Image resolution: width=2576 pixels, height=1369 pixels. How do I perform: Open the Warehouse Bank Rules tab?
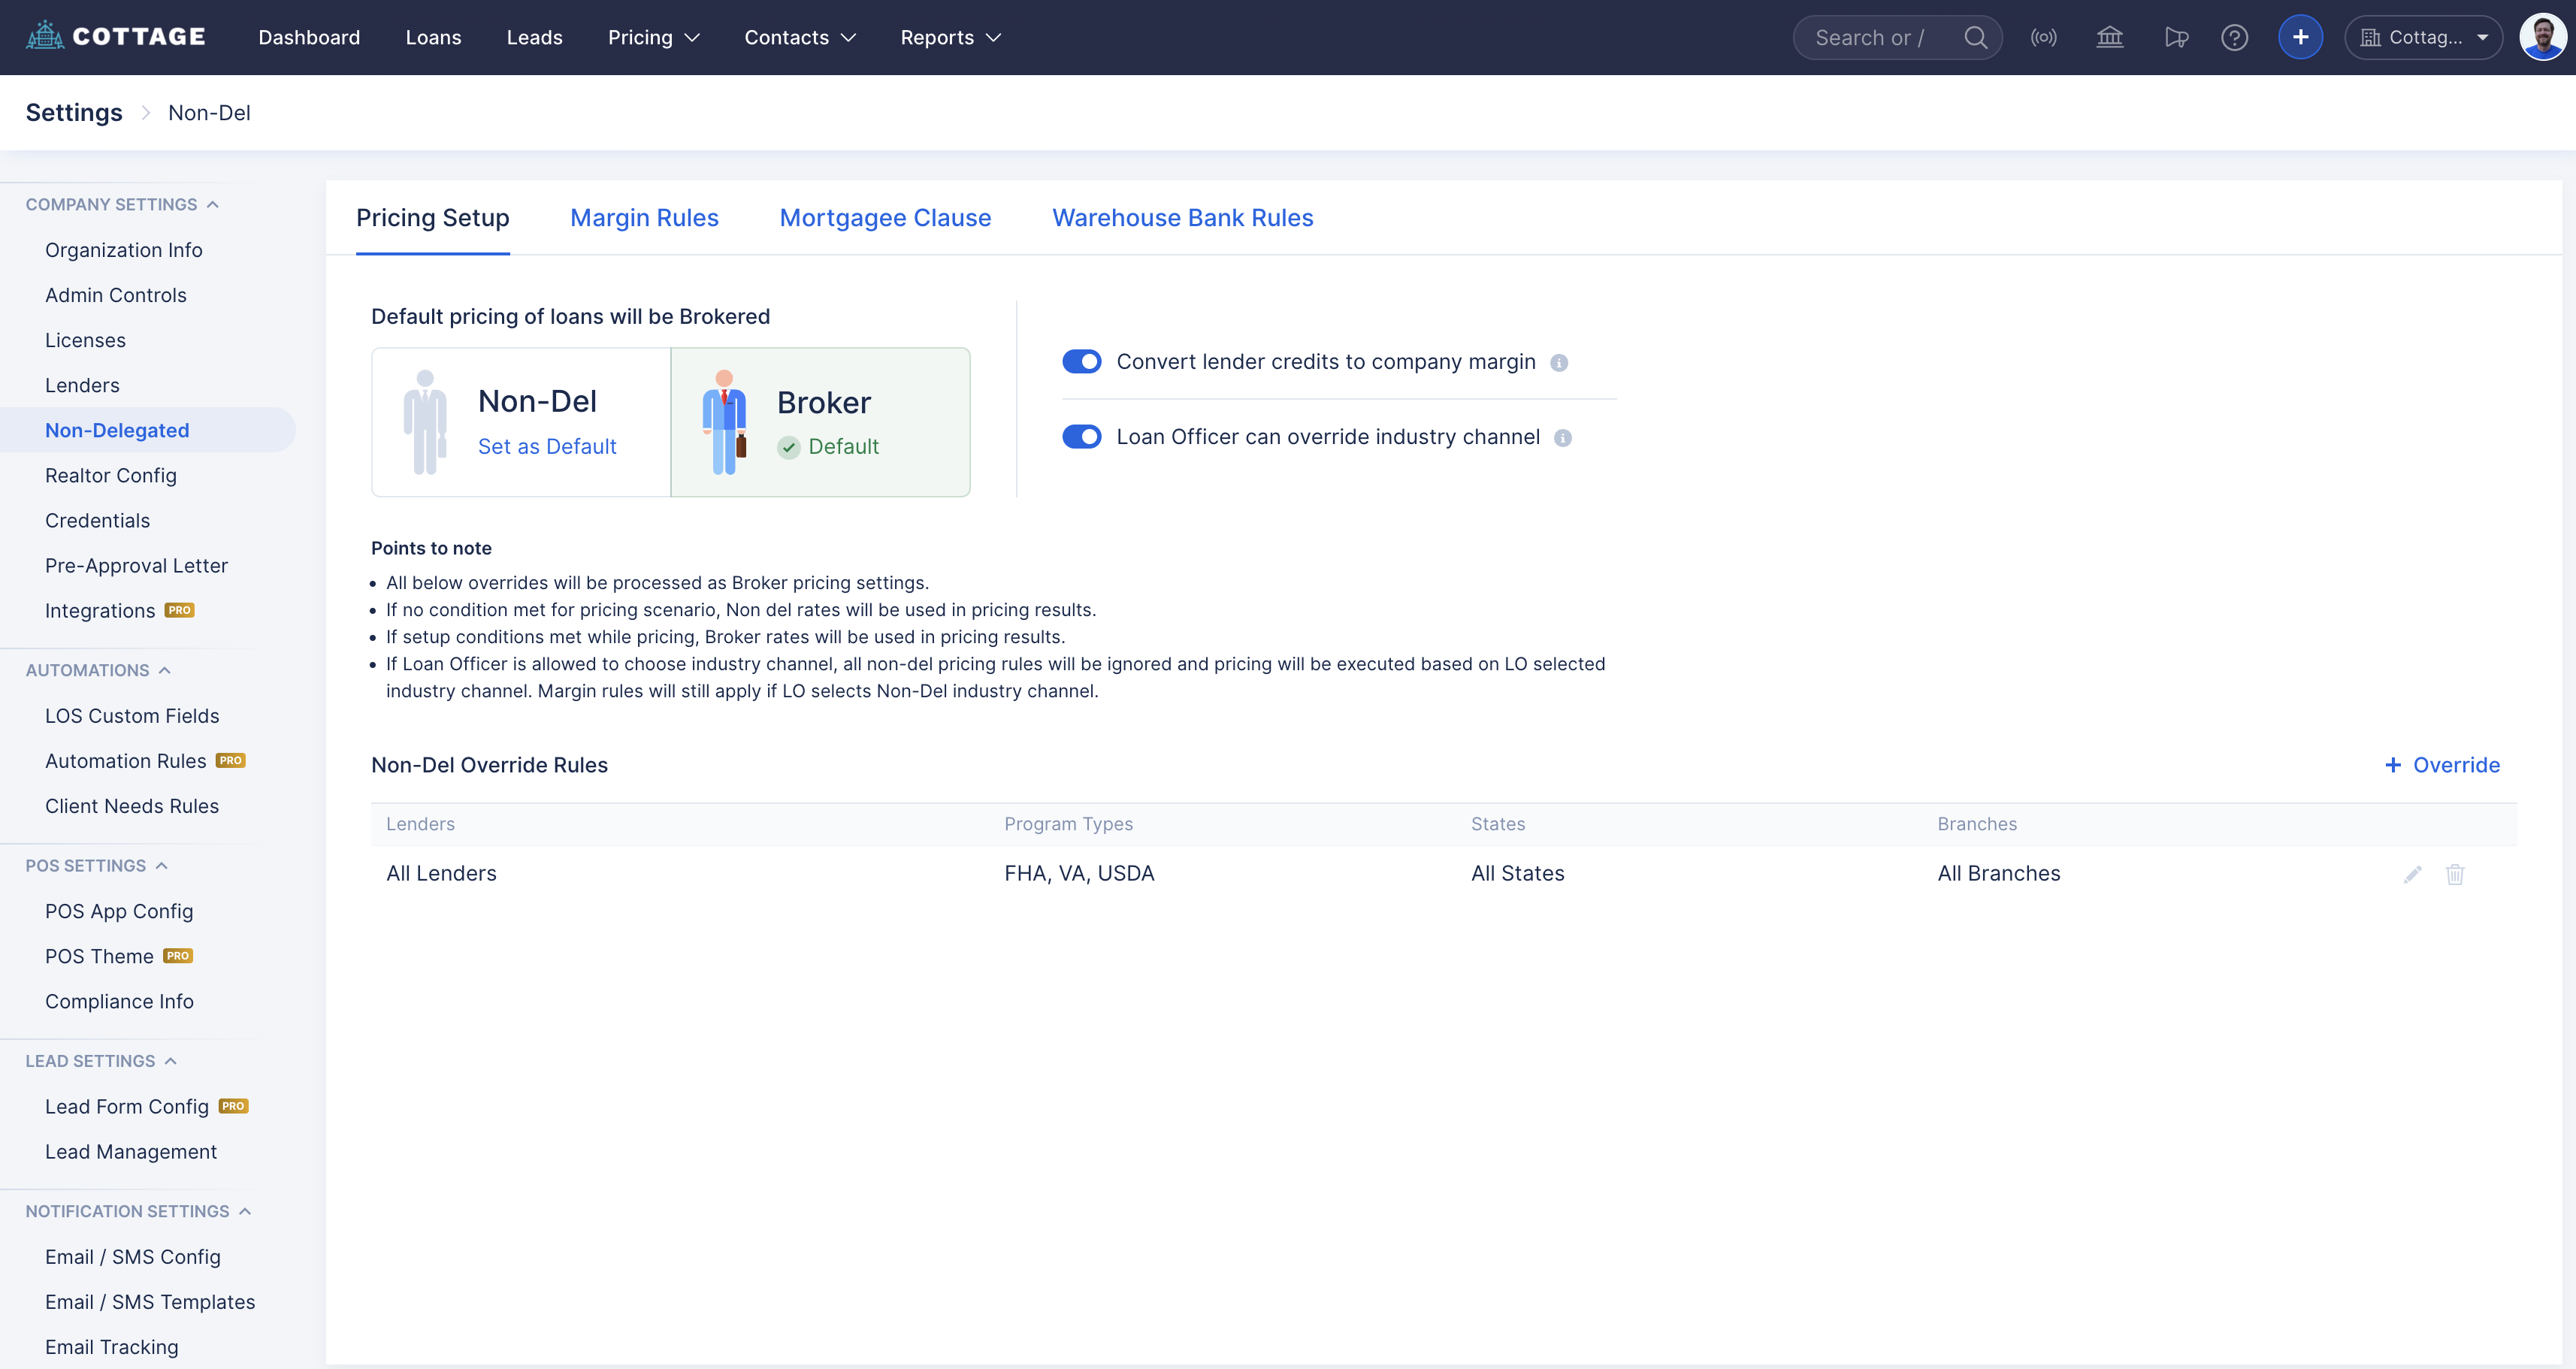pos(1182,217)
